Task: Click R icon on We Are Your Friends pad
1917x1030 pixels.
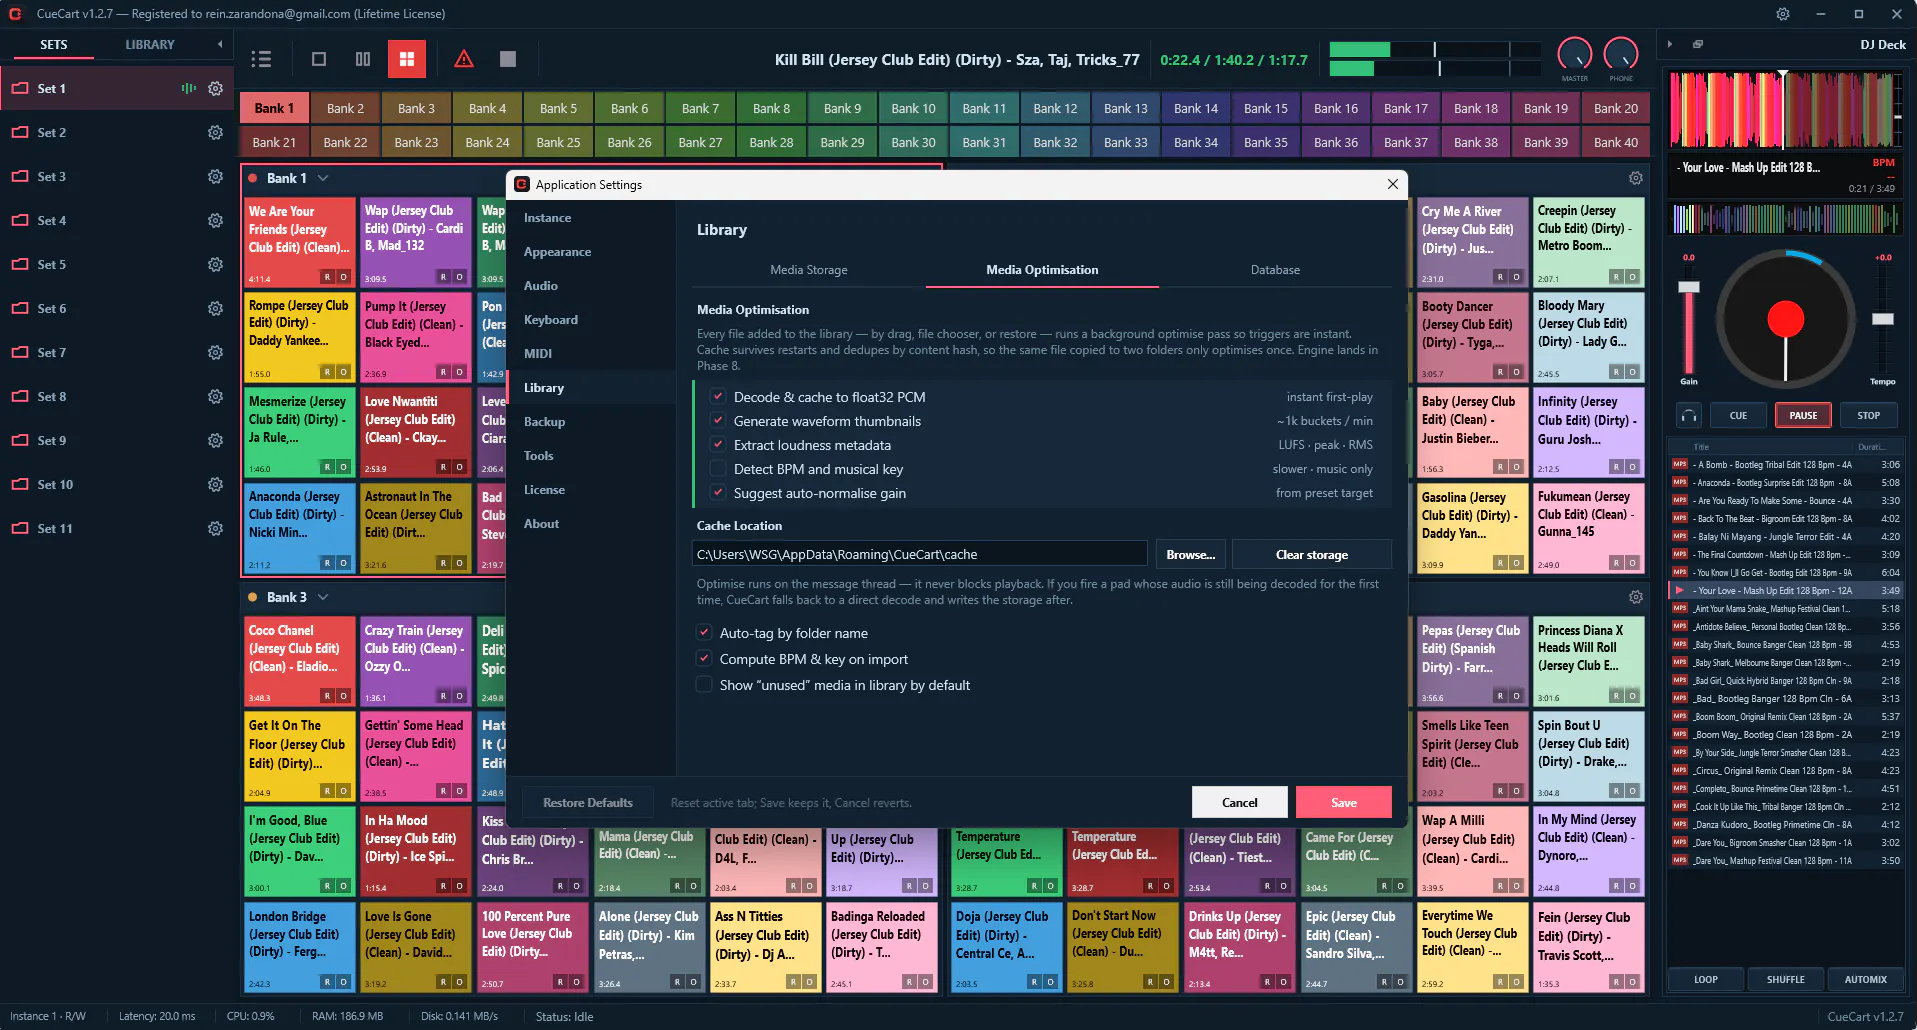Action: [x=327, y=277]
